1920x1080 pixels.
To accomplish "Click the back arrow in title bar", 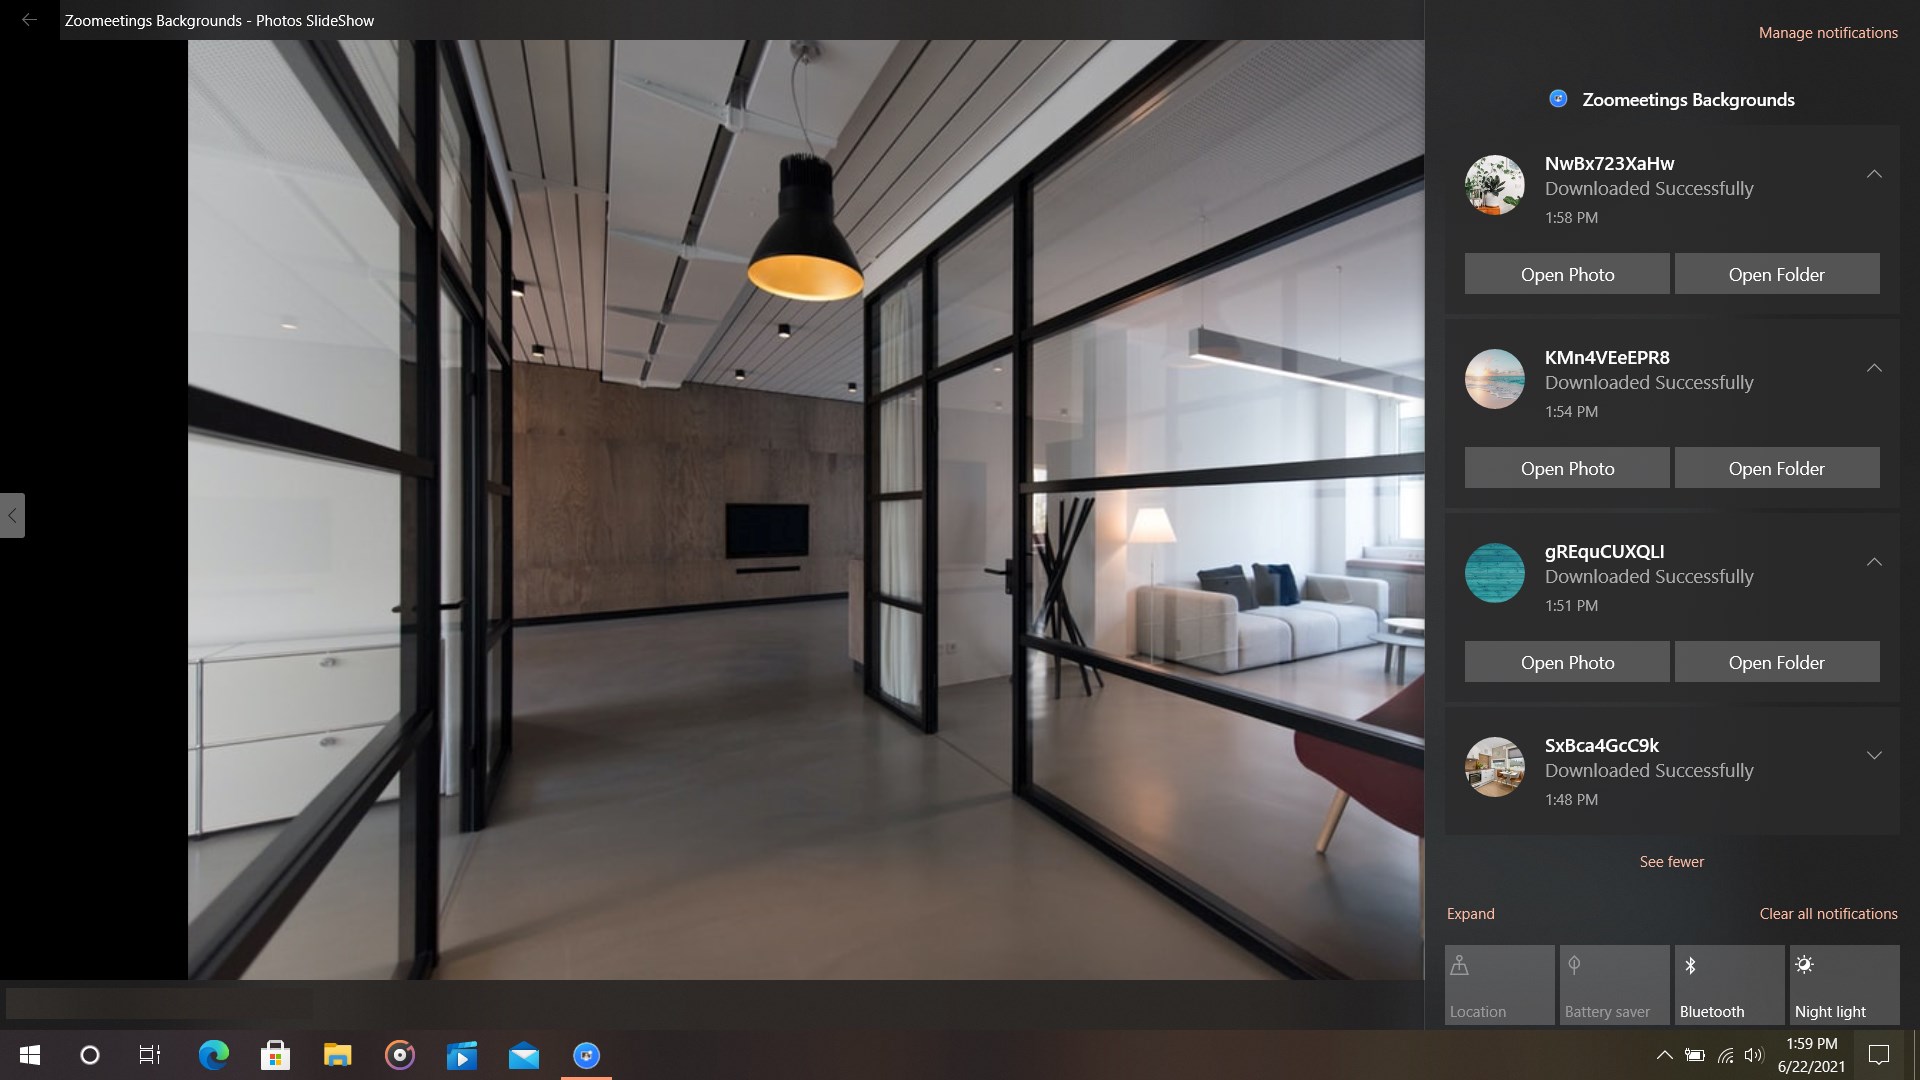I will click(x=29, y=20).
